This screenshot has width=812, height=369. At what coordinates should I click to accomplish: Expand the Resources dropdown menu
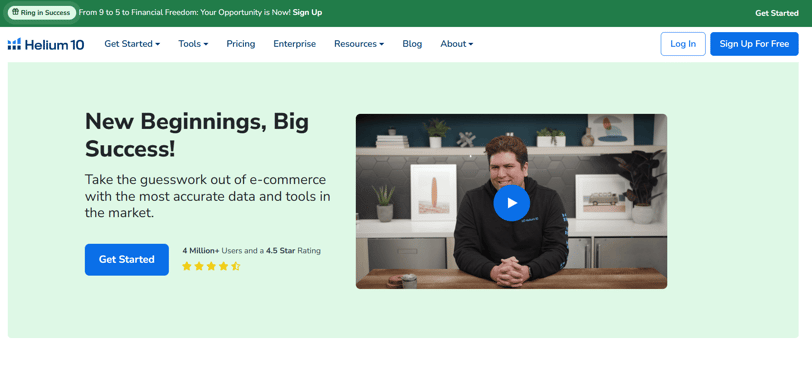click(x=359, y=44)
